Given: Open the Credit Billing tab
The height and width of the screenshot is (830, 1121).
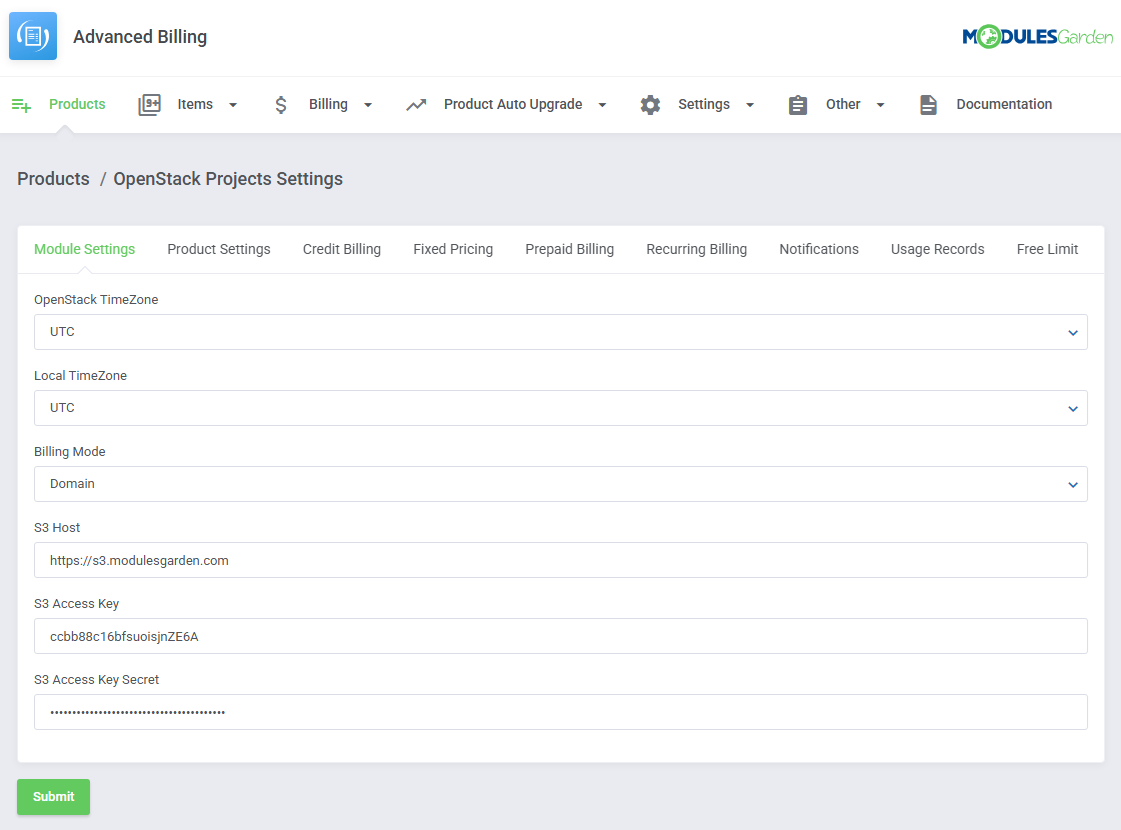Looking at the screenshot, I should (342, 249).
